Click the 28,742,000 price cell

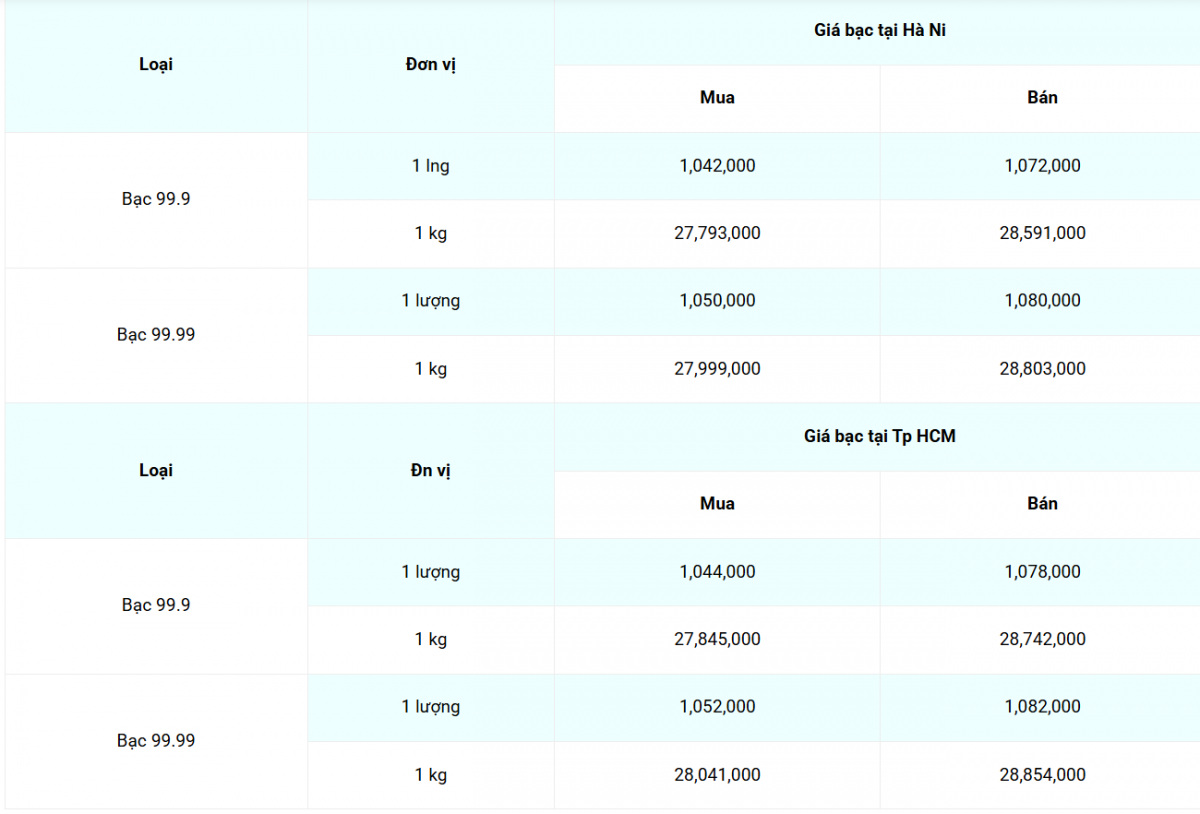coord(1042,639)
